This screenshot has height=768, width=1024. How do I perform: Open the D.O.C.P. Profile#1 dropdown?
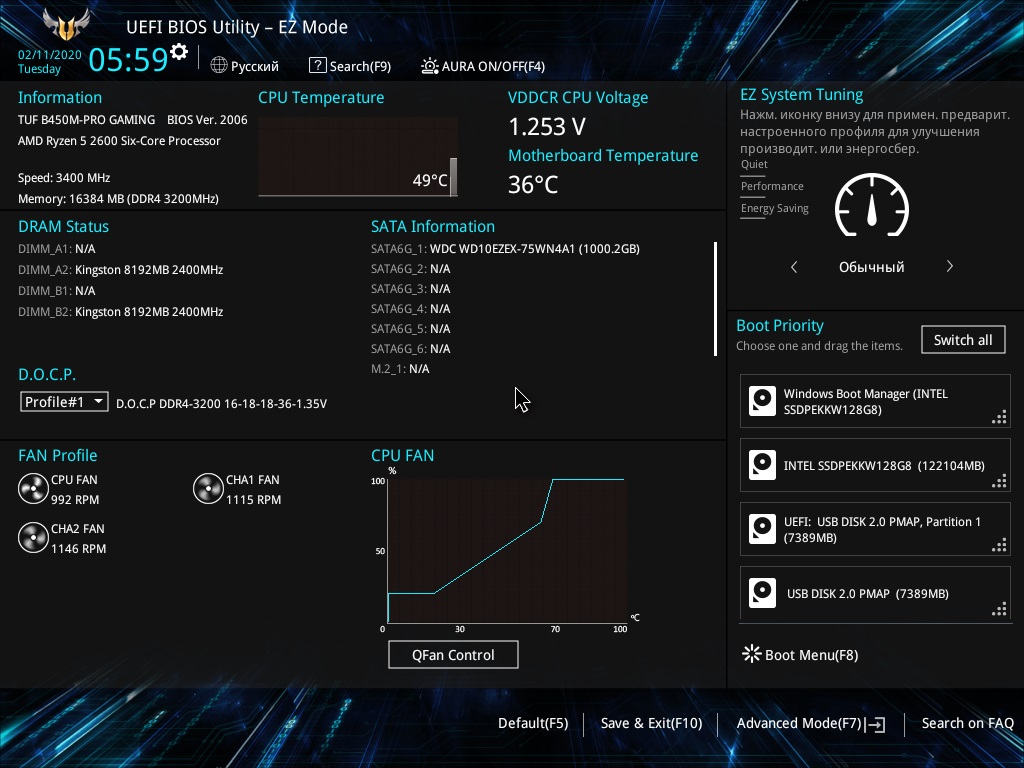pos(64,402)
